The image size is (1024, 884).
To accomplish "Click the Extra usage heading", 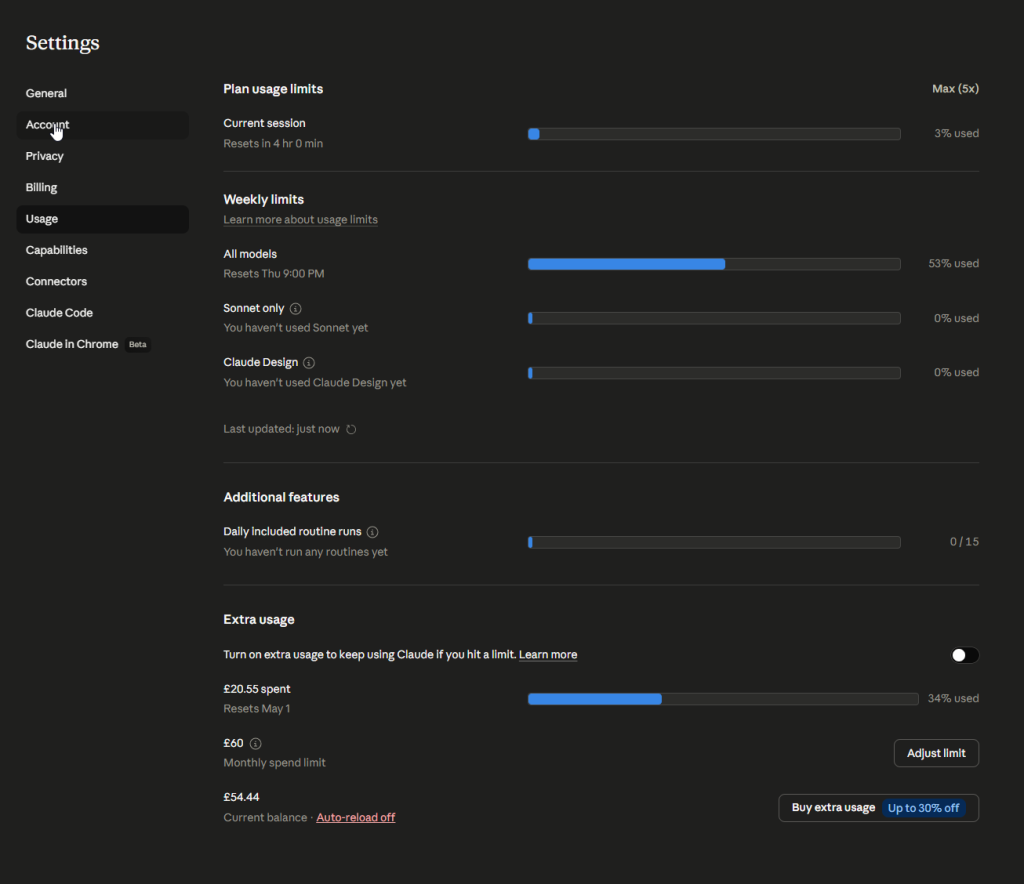I will [259, 620].
